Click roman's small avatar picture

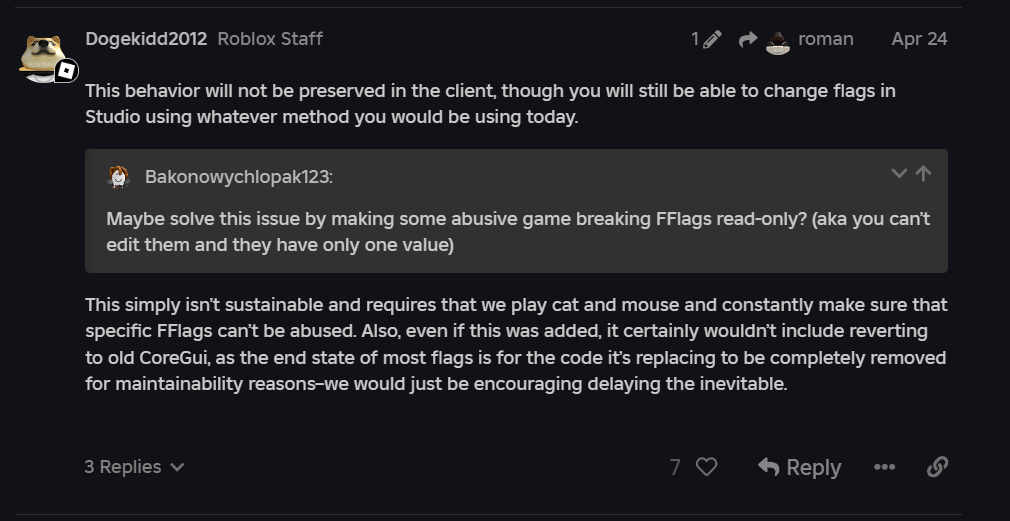pyautogui.click(x=778, y=41)
